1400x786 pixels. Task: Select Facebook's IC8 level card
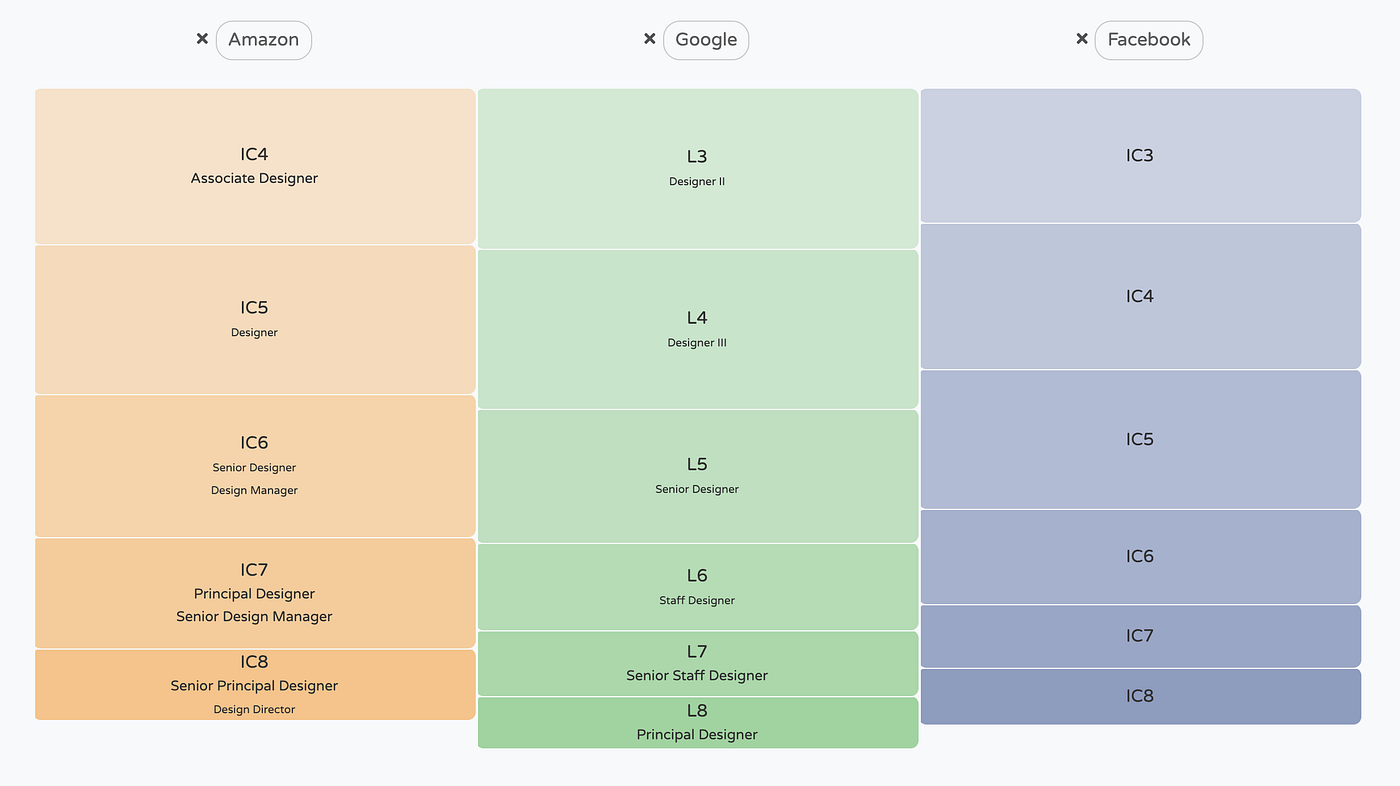click(1140, 696)
